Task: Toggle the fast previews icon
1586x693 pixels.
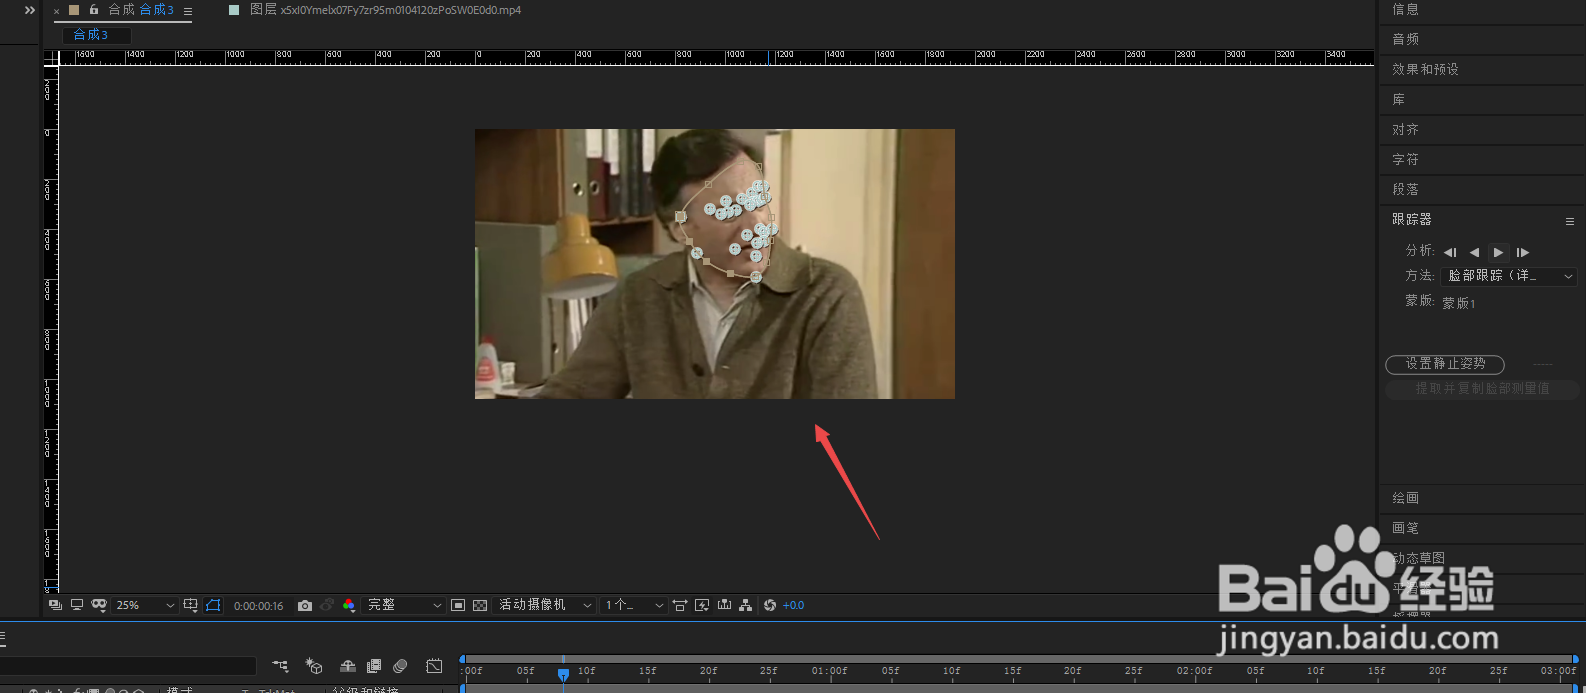Action: pyautogui.click(x=702, y=605)
